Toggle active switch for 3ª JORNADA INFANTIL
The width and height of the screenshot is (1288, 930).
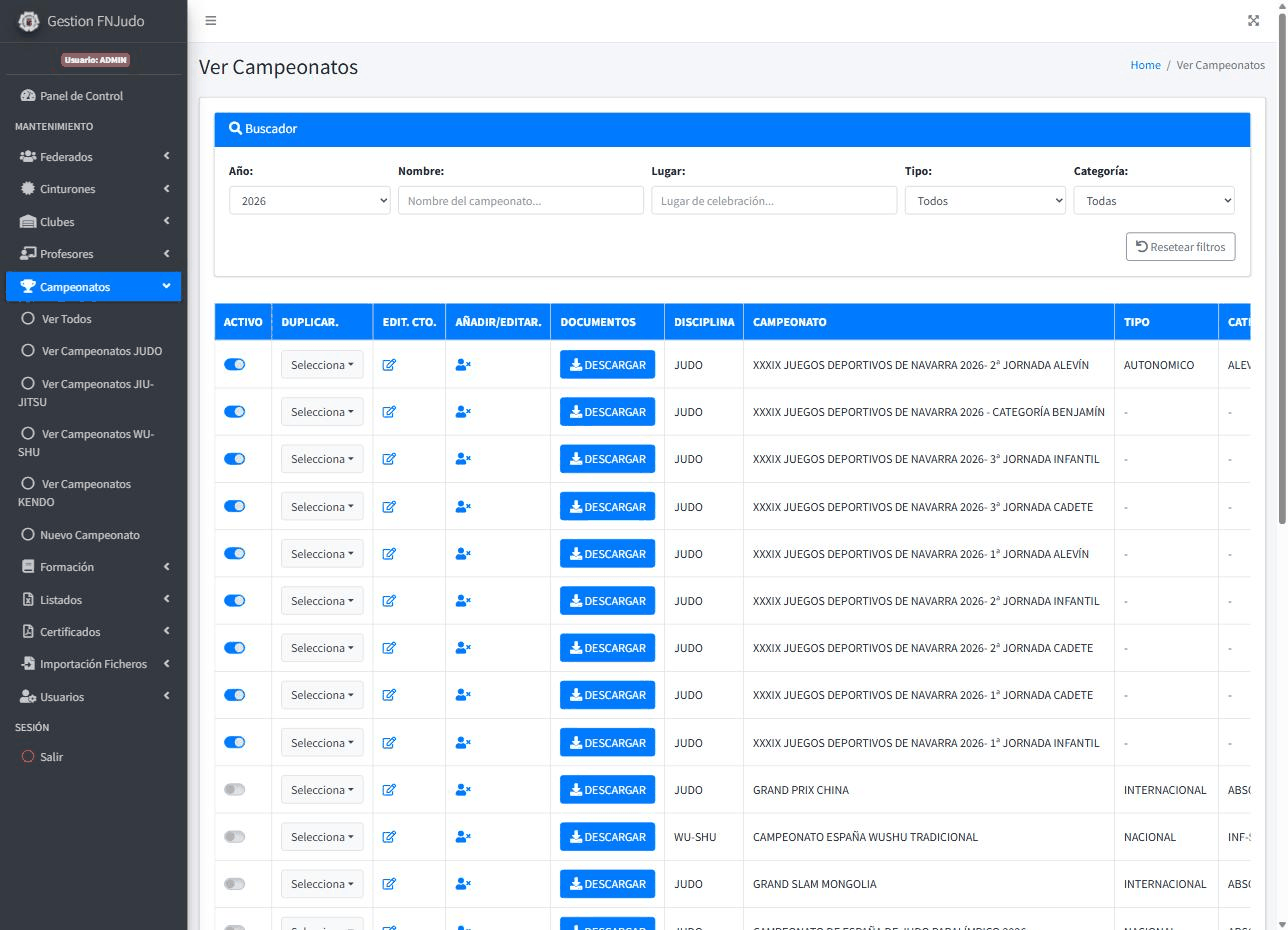click(x=235, y=459)
